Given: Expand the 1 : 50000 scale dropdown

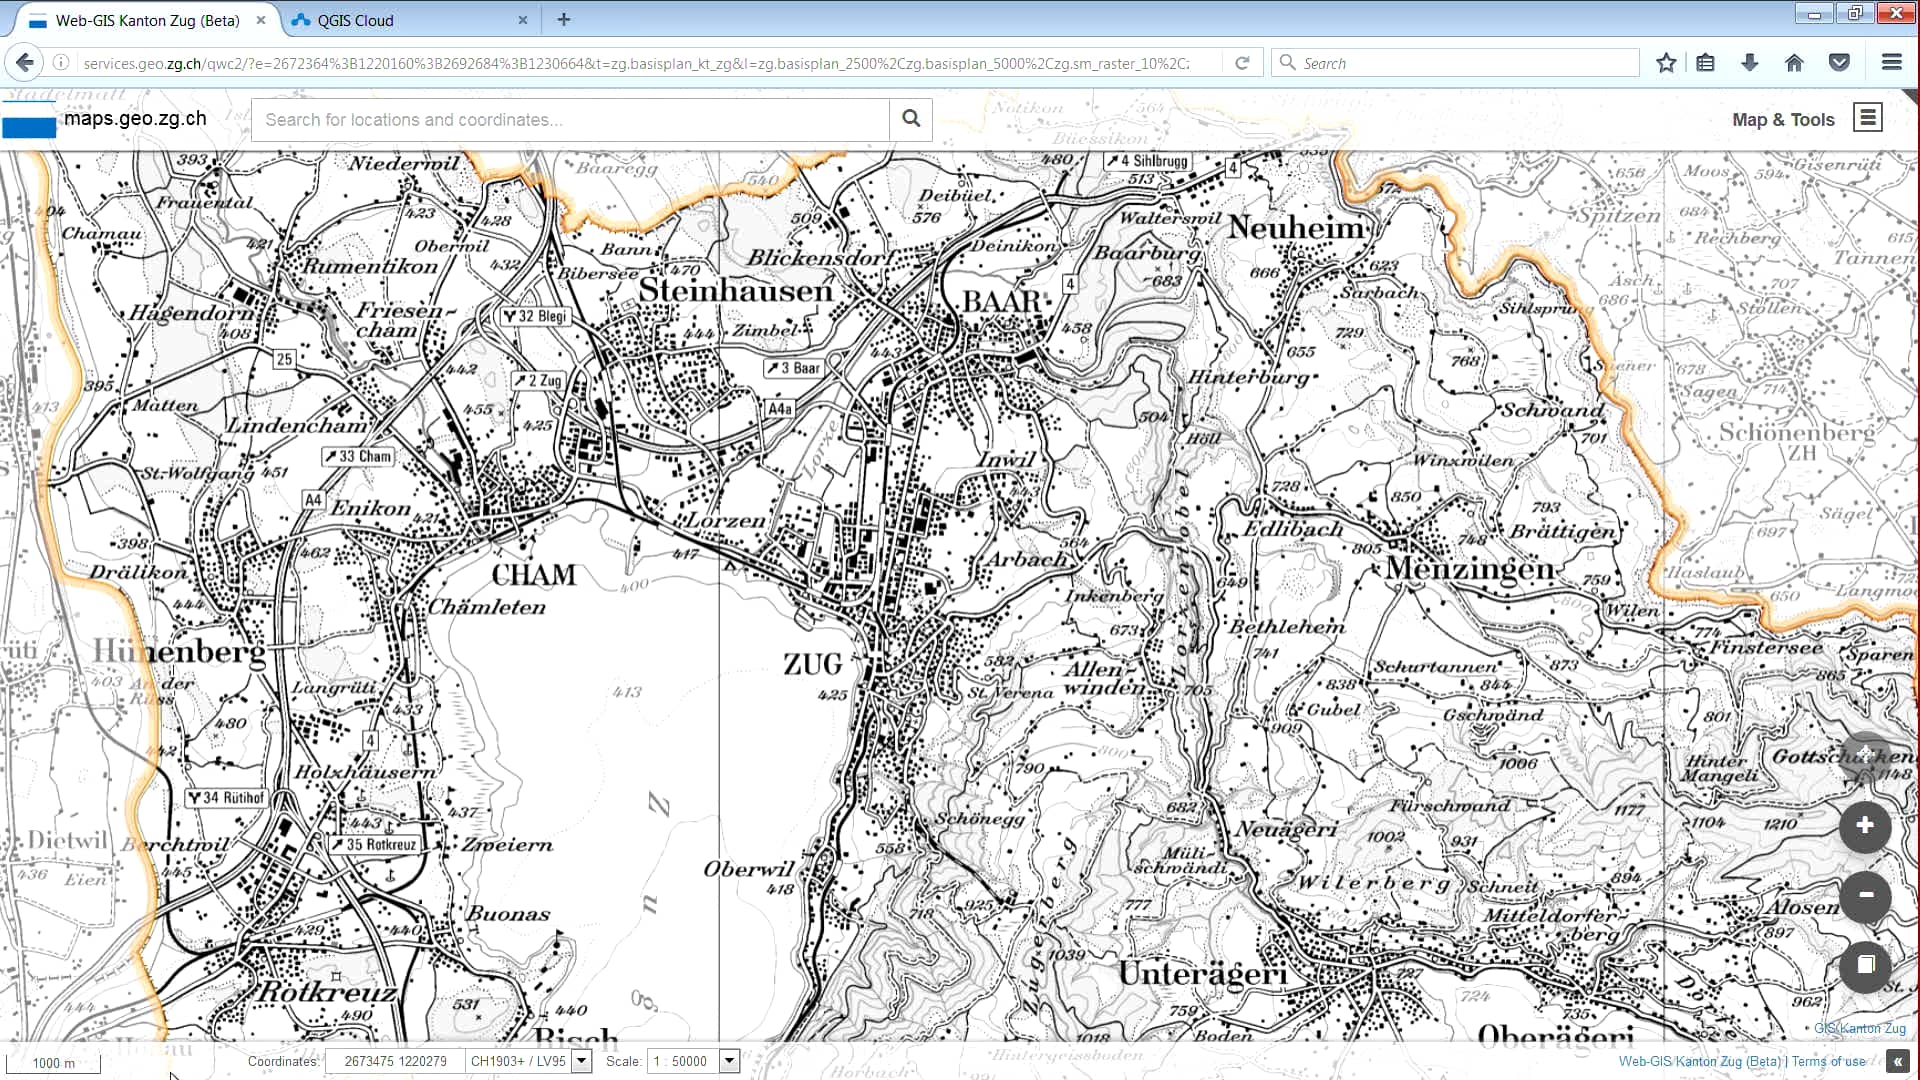Looking at the screenshot, I should pyautogui.click(x=729, y=1061).
